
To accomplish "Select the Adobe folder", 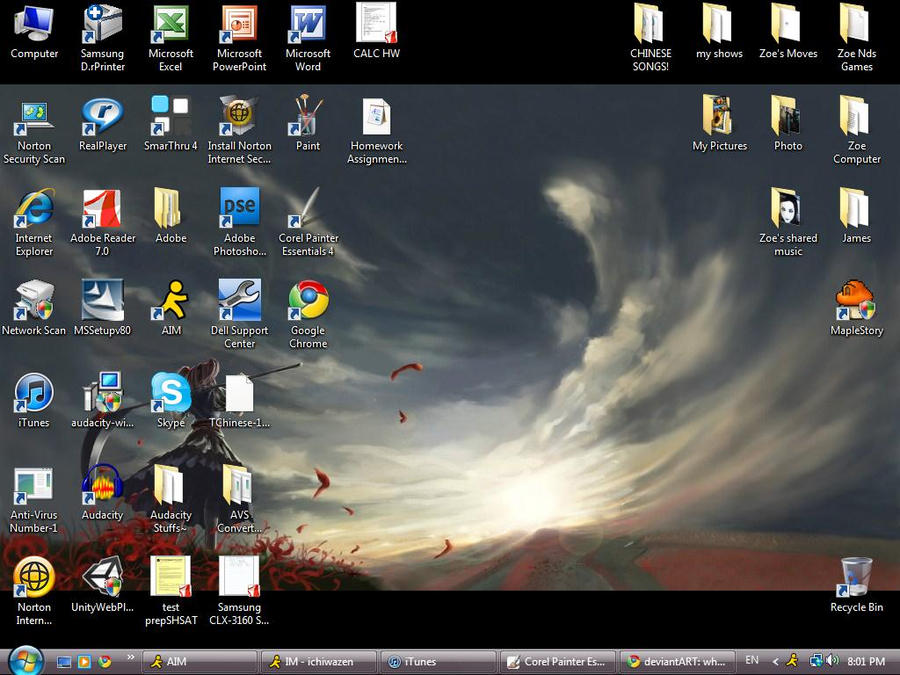I will tap(170, 217).
